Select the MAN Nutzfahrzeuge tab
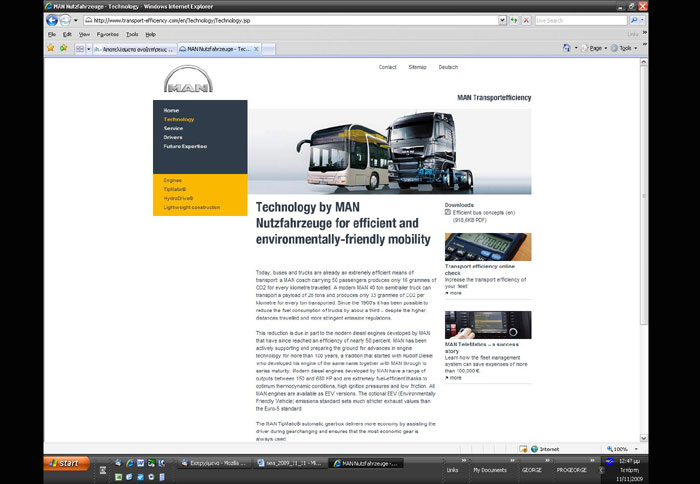The height and width of the screenshot is (484, 700). [215, 49]
